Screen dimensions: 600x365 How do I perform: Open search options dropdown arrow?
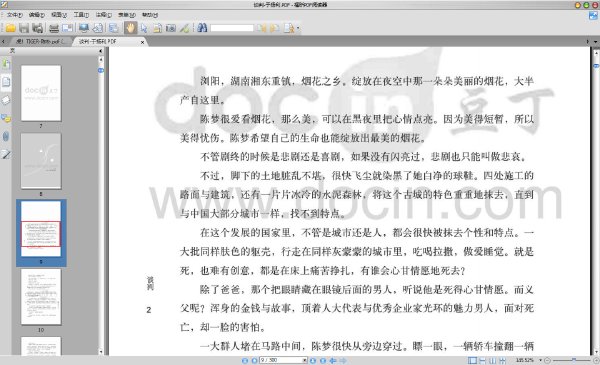298,28
